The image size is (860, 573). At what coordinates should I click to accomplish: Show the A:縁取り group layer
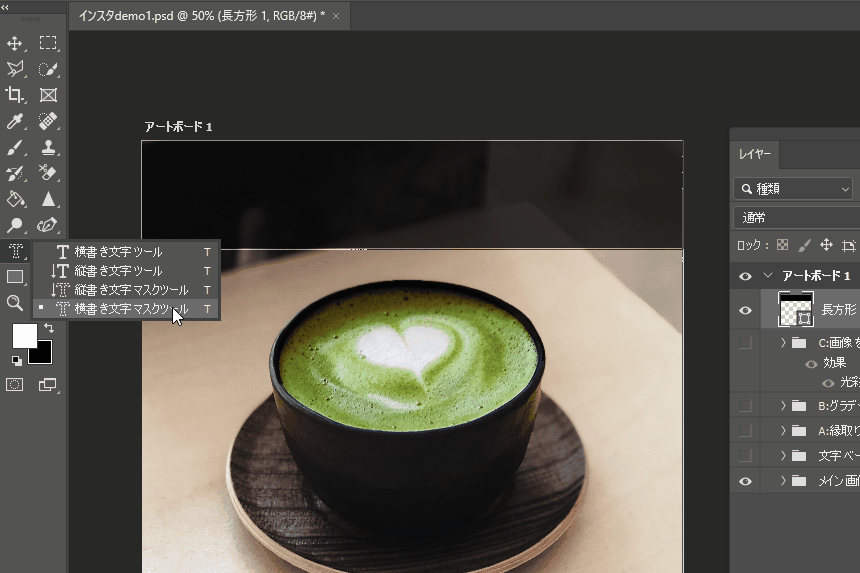click(x=745, y=430)
